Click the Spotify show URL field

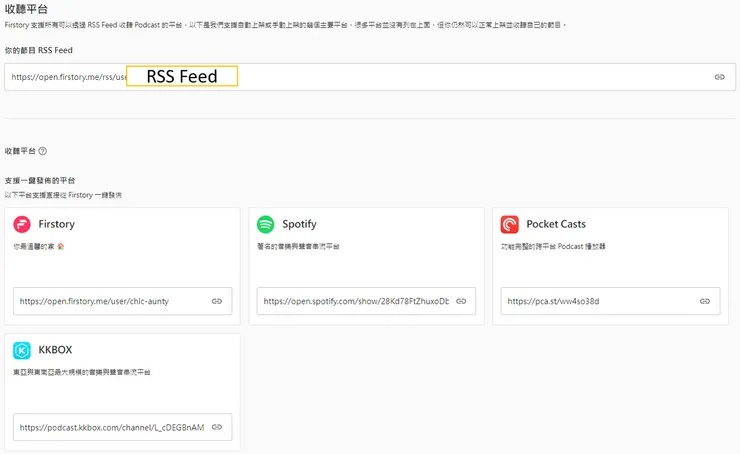(x=366, y=301)
